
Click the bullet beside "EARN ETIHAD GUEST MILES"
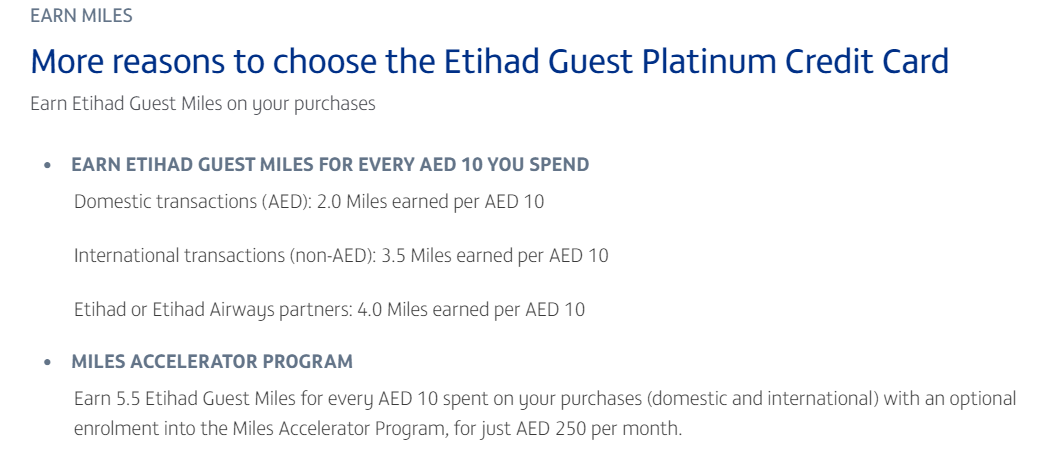point(47,165)
